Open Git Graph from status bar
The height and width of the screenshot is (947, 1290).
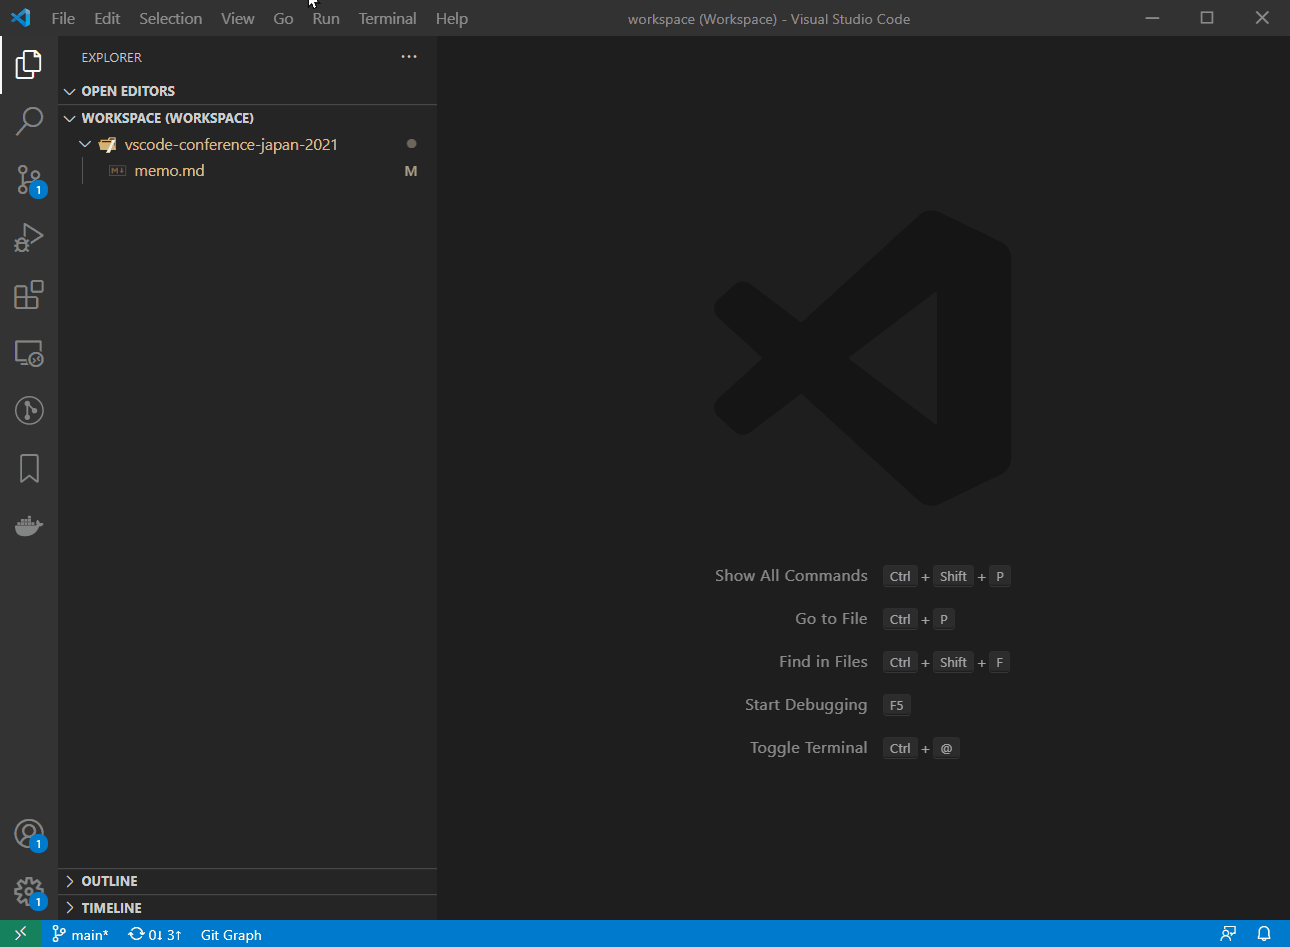[231, 934]
